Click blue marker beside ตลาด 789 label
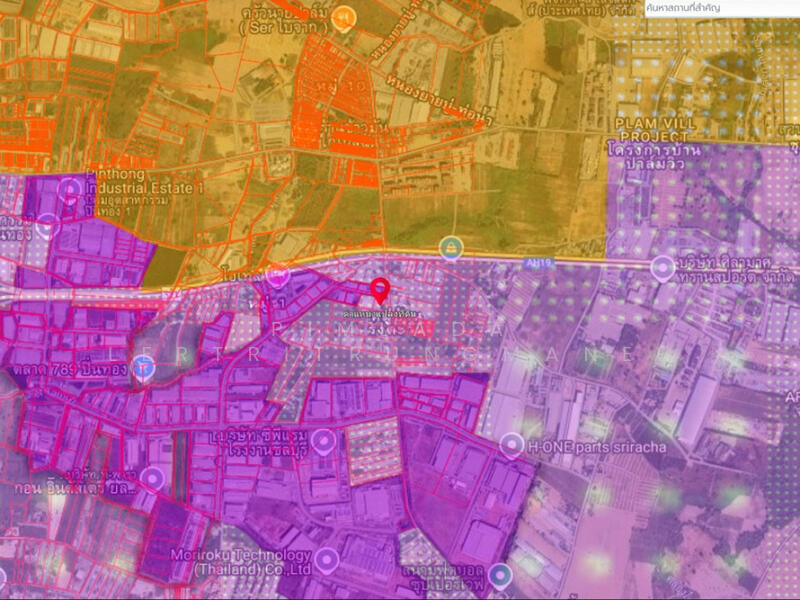 click(x=143, y=370)
